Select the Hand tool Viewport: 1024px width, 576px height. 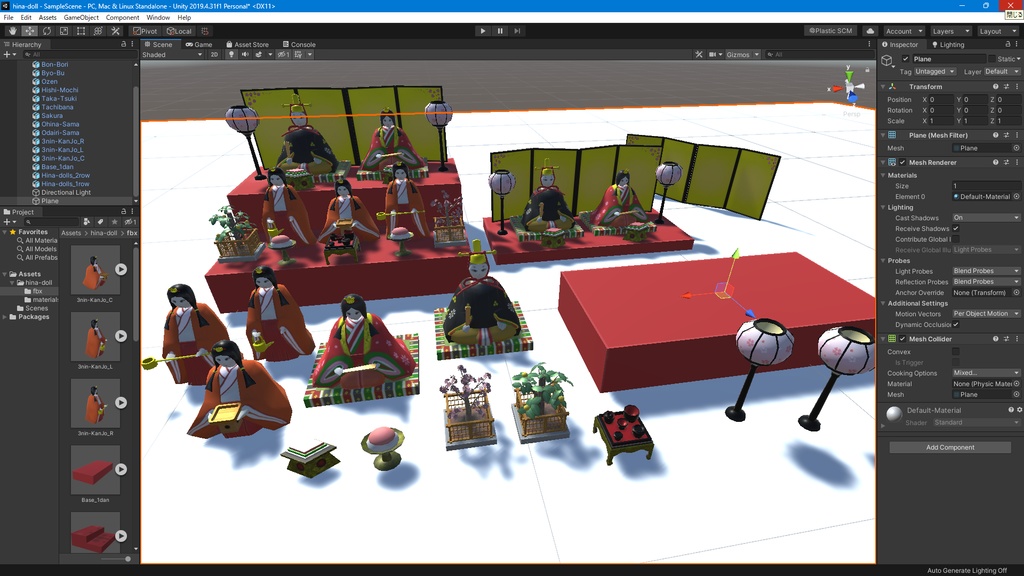tap(12, 31)
